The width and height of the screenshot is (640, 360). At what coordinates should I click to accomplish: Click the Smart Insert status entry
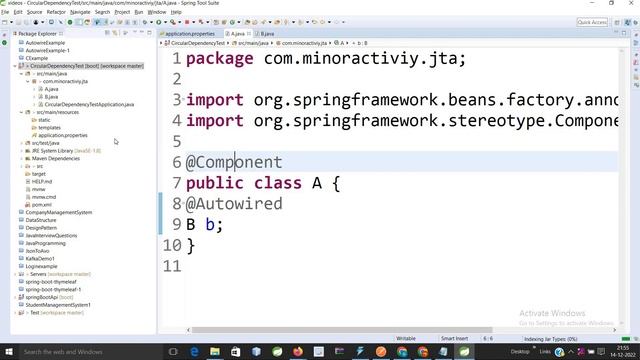coord(454,339)
